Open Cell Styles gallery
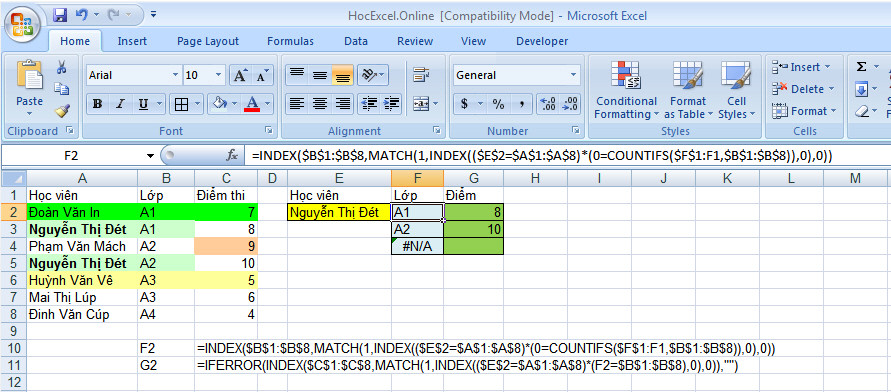 pos(736,90)
